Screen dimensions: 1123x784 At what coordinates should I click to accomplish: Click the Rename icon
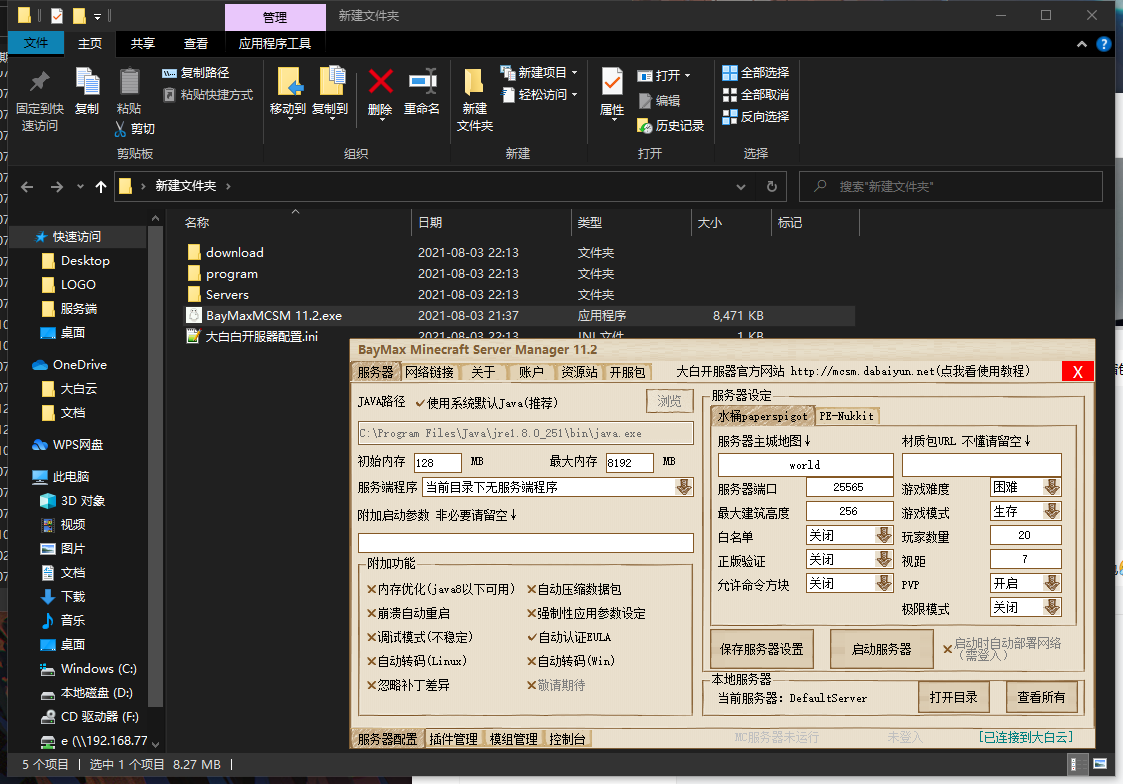click(x=423, y=82)
